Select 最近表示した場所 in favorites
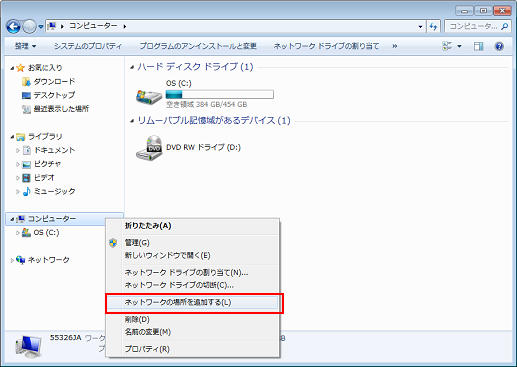 point(61,109)
